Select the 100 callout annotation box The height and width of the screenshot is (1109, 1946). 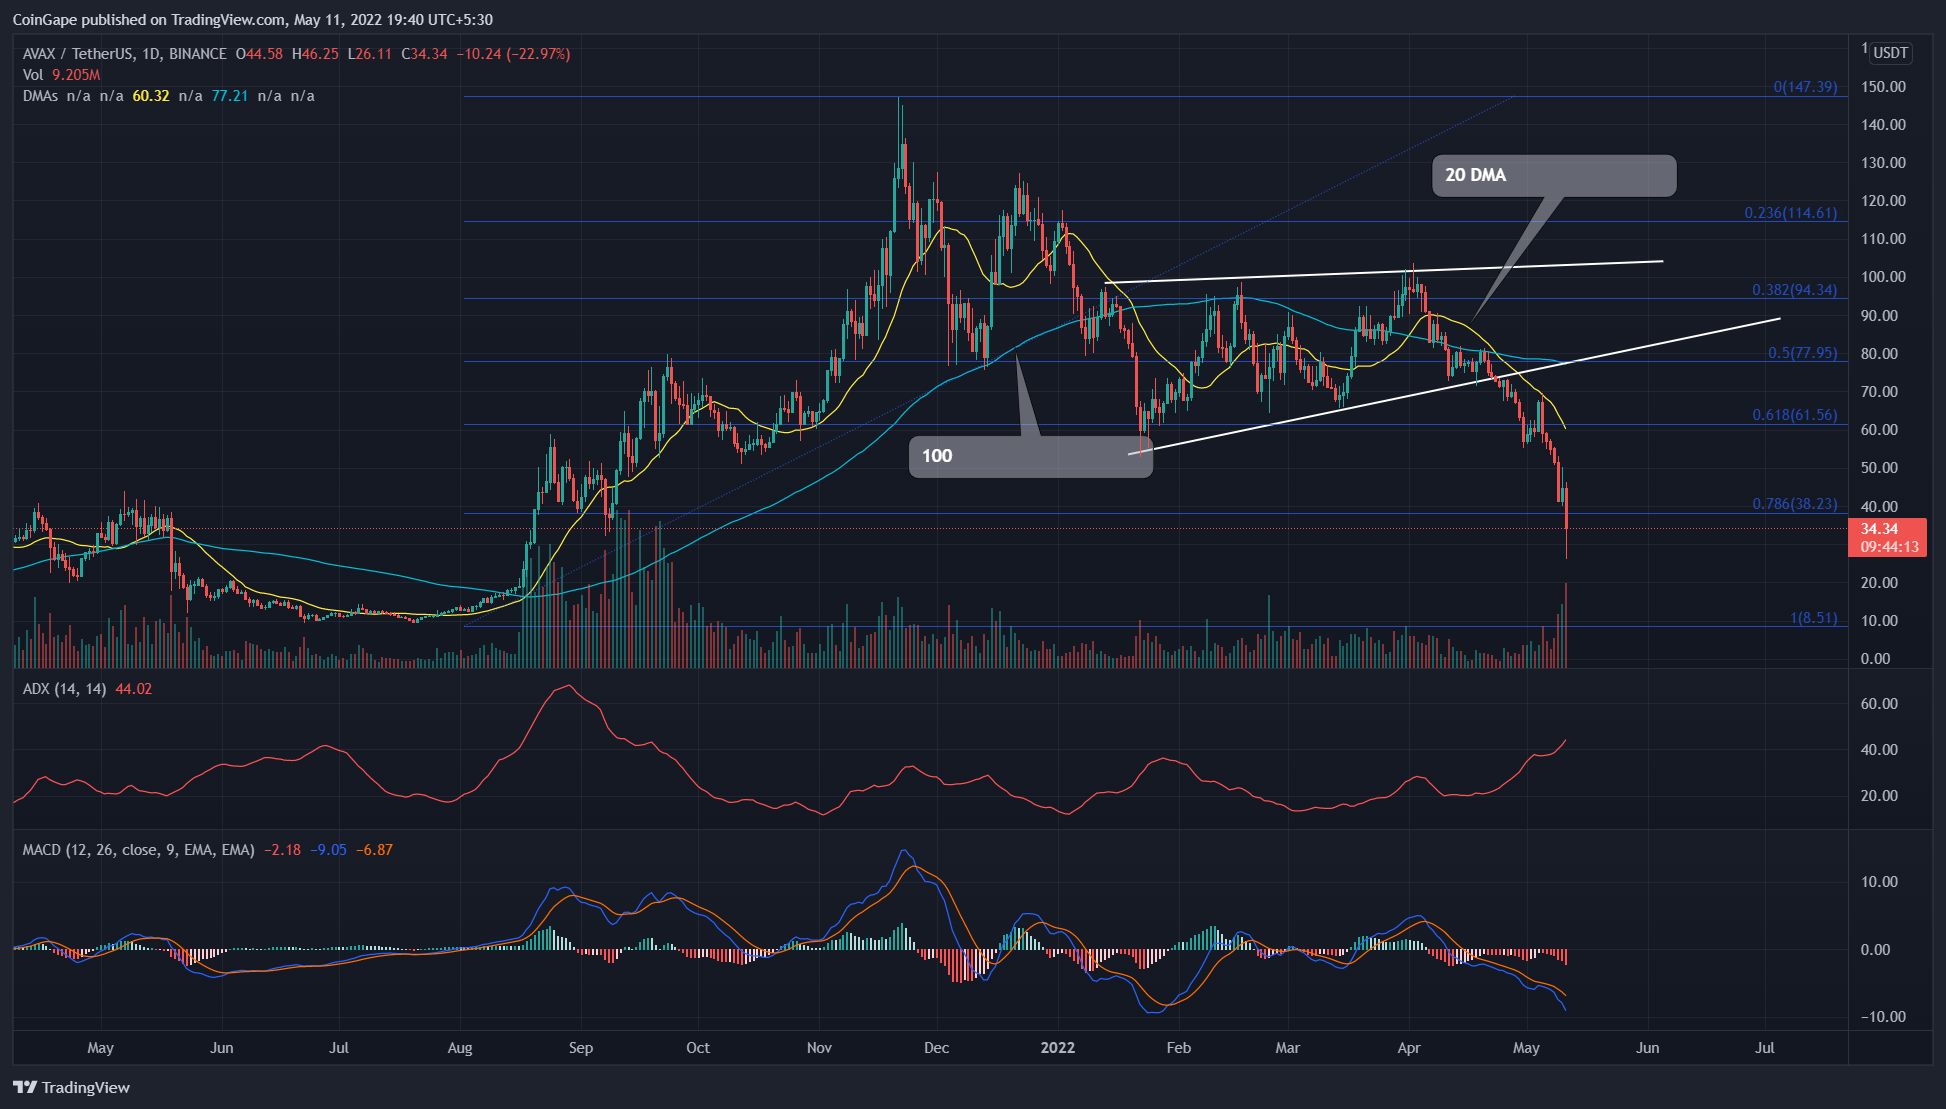coord(1030,456)
